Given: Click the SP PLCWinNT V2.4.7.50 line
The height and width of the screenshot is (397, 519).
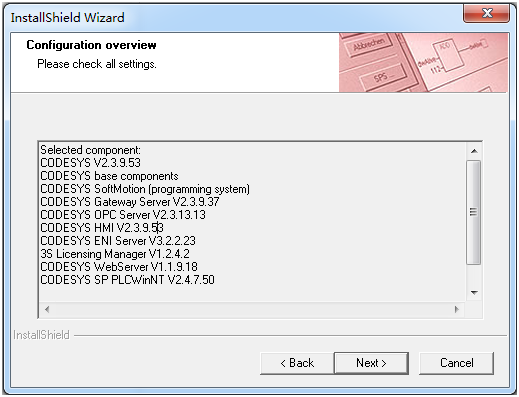Looking at the screenshot, I should 127,280.
